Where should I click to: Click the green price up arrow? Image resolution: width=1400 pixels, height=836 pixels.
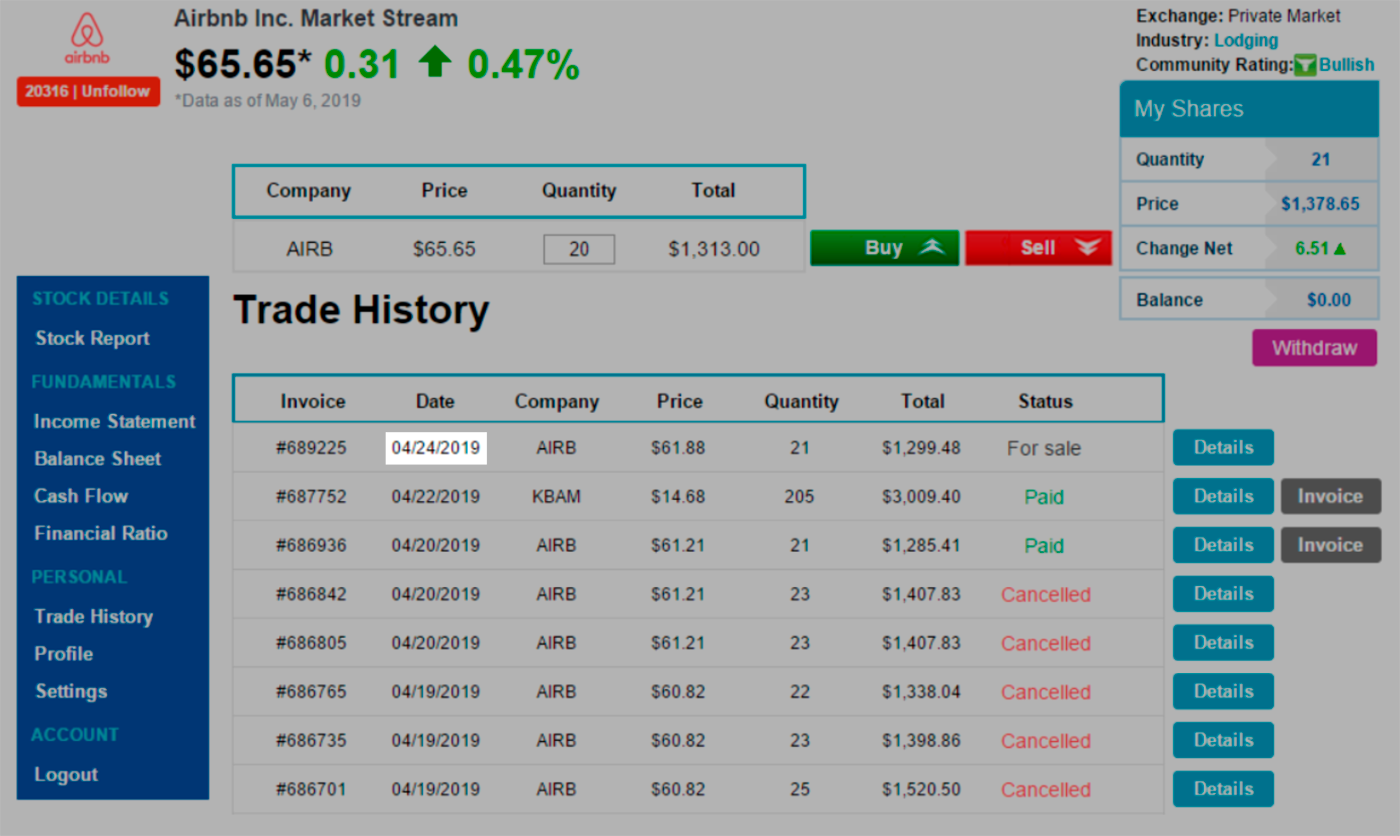click(x=435, y=63)
